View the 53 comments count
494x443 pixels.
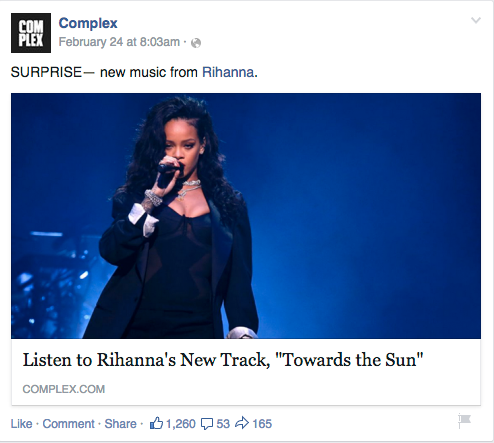point(223,424)
